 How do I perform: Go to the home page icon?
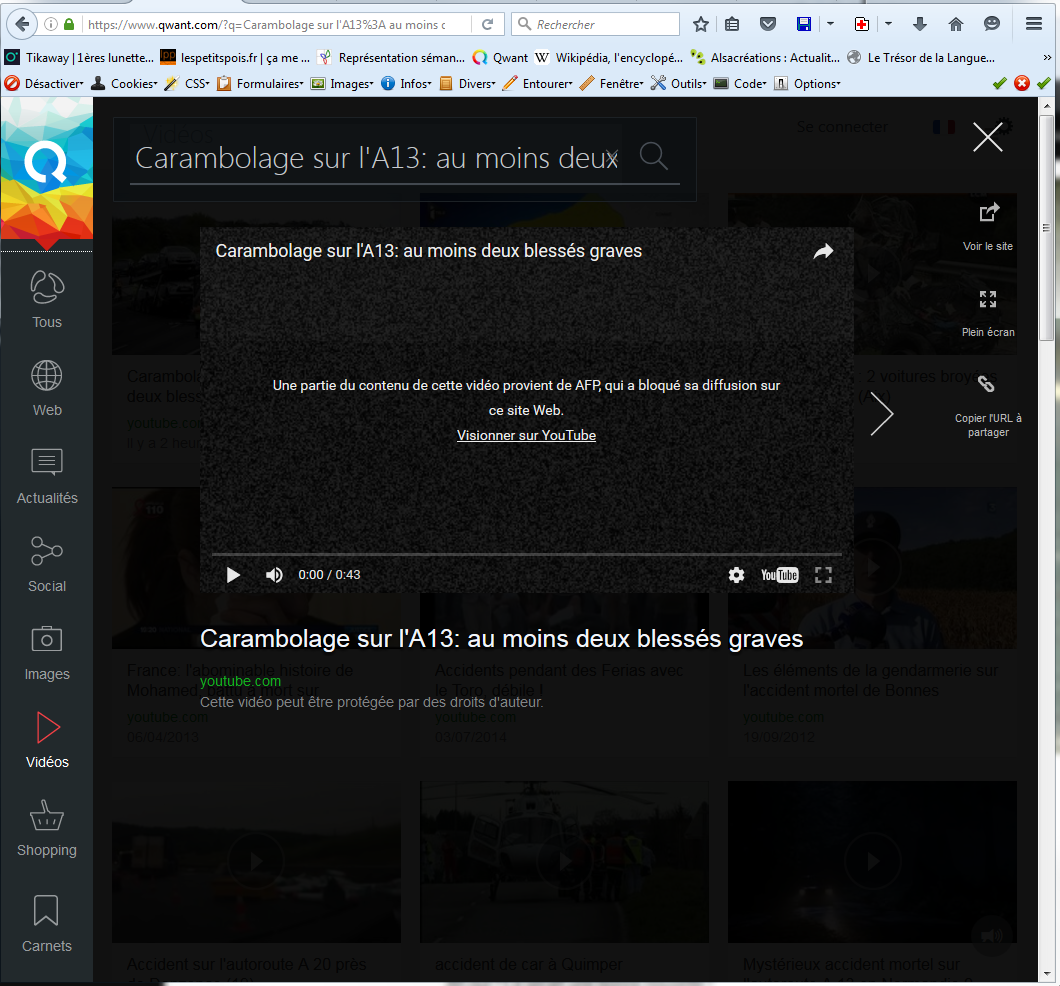click(x=955, y=24)
